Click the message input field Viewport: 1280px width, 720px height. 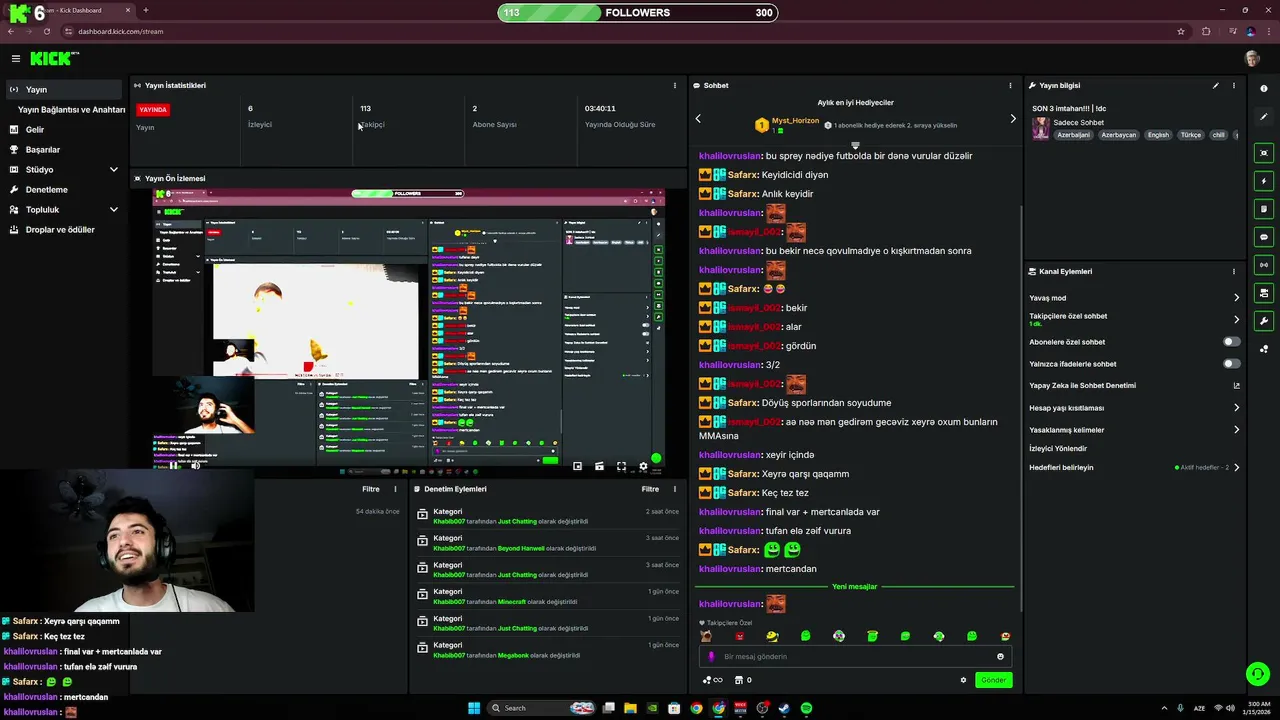point(855,657)
